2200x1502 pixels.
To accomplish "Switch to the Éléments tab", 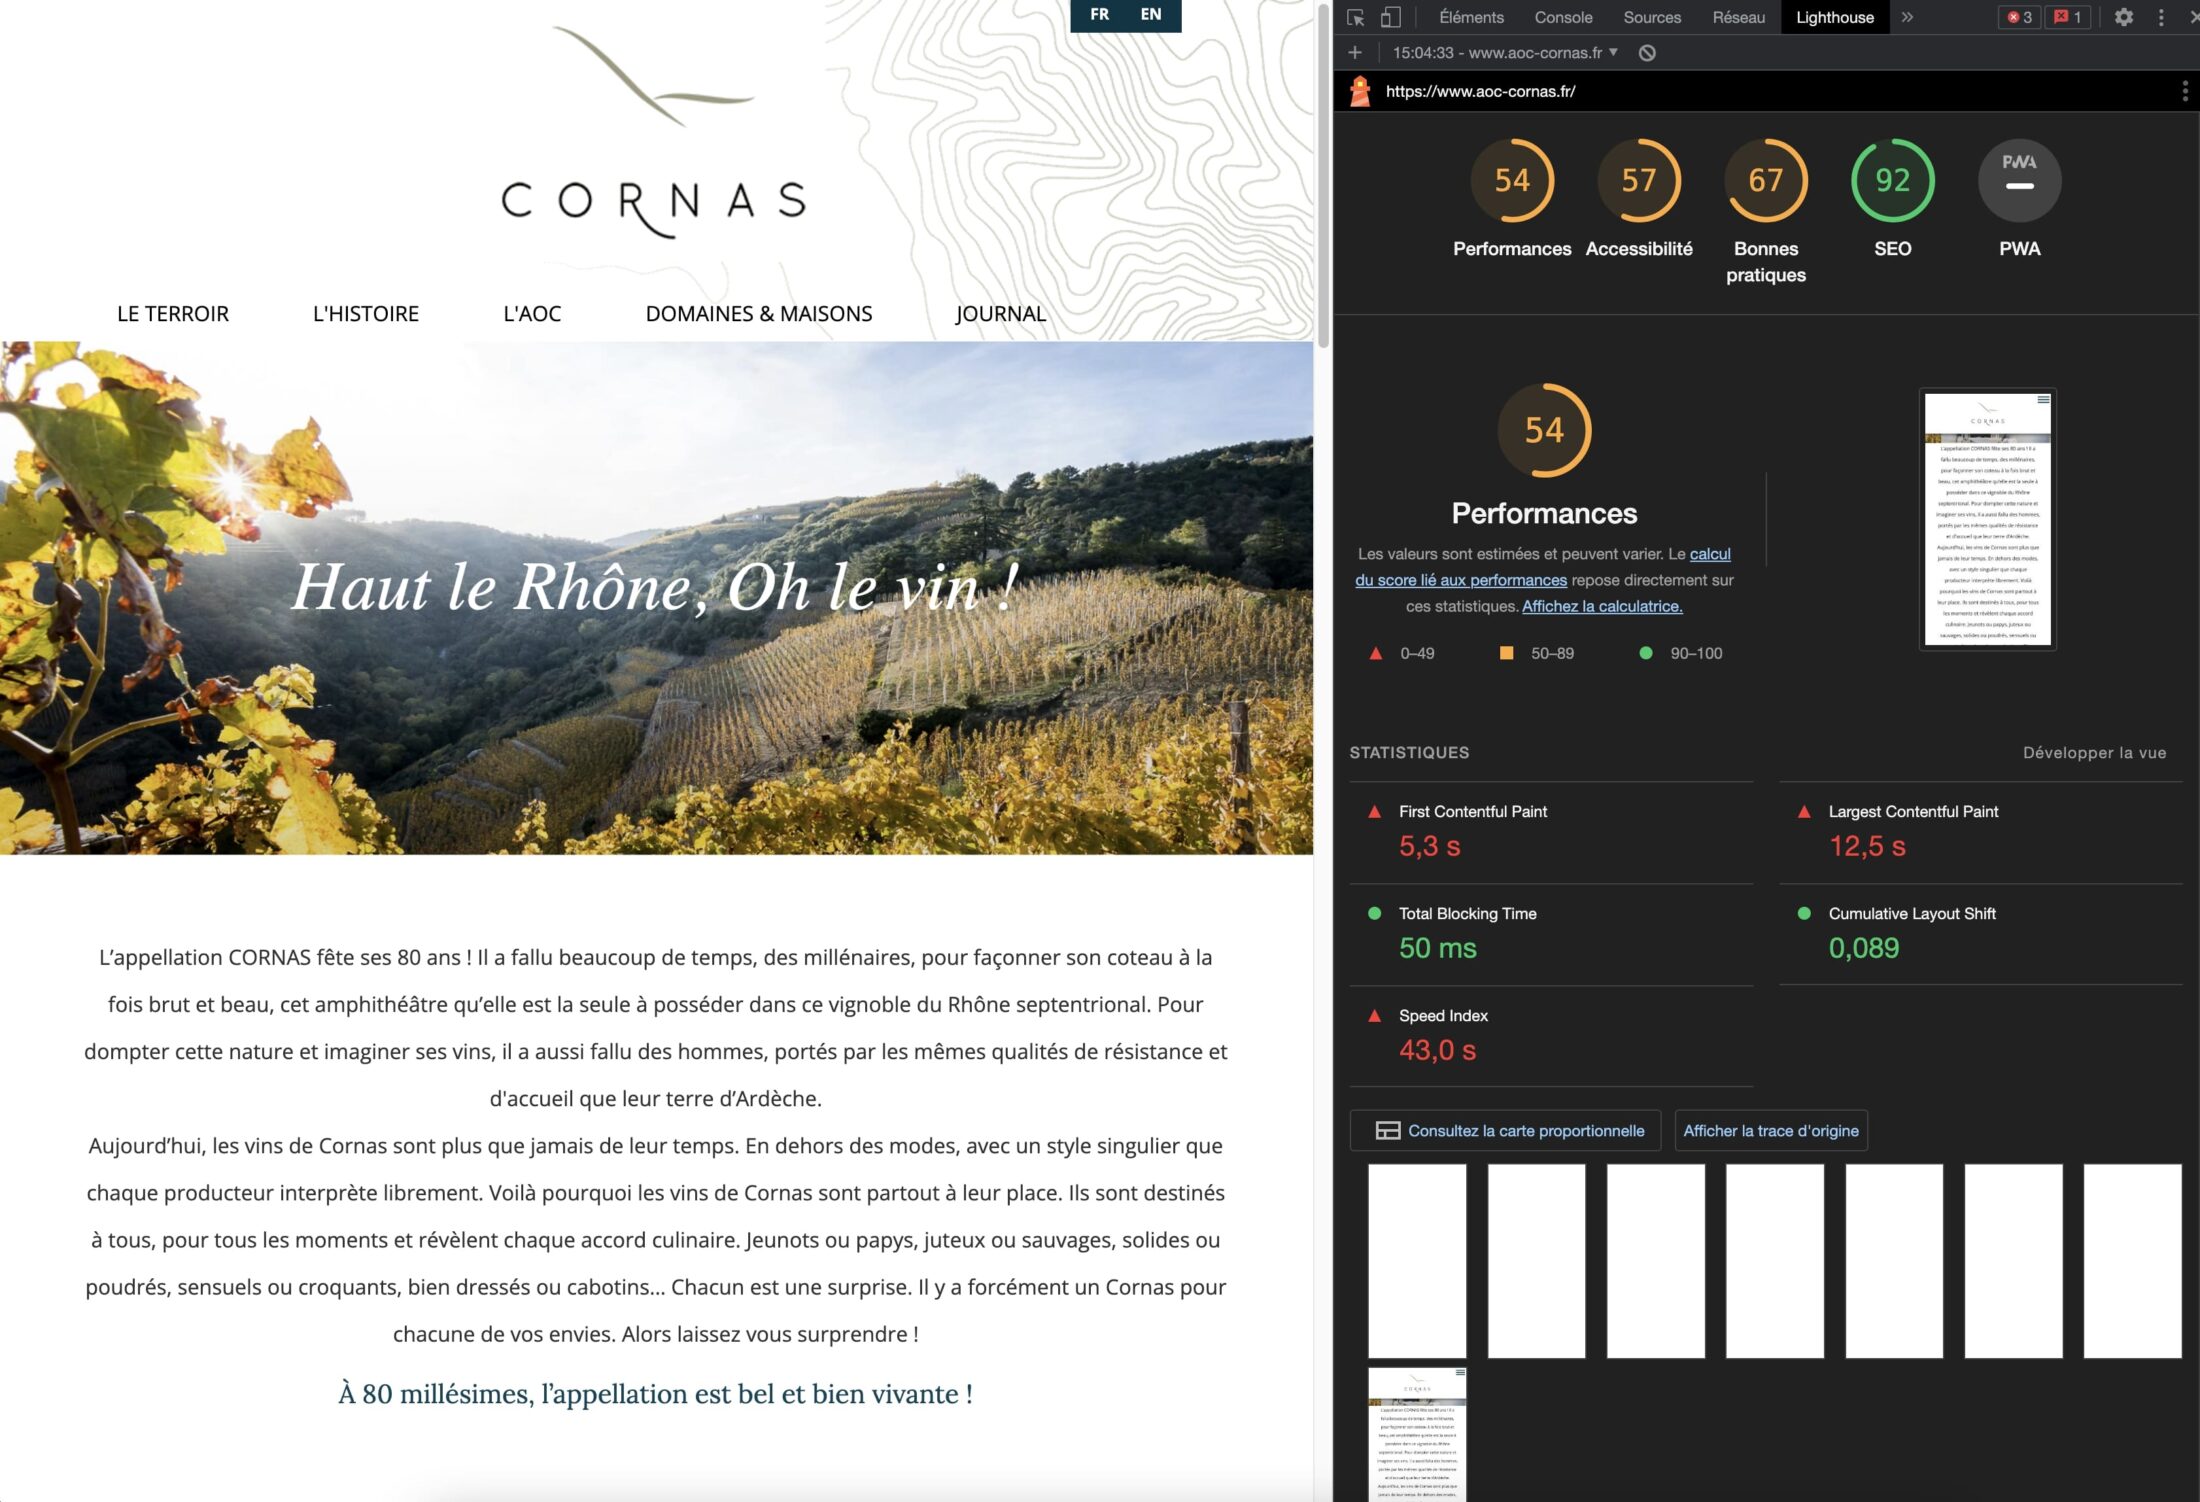I will [x=1471, y=17].
